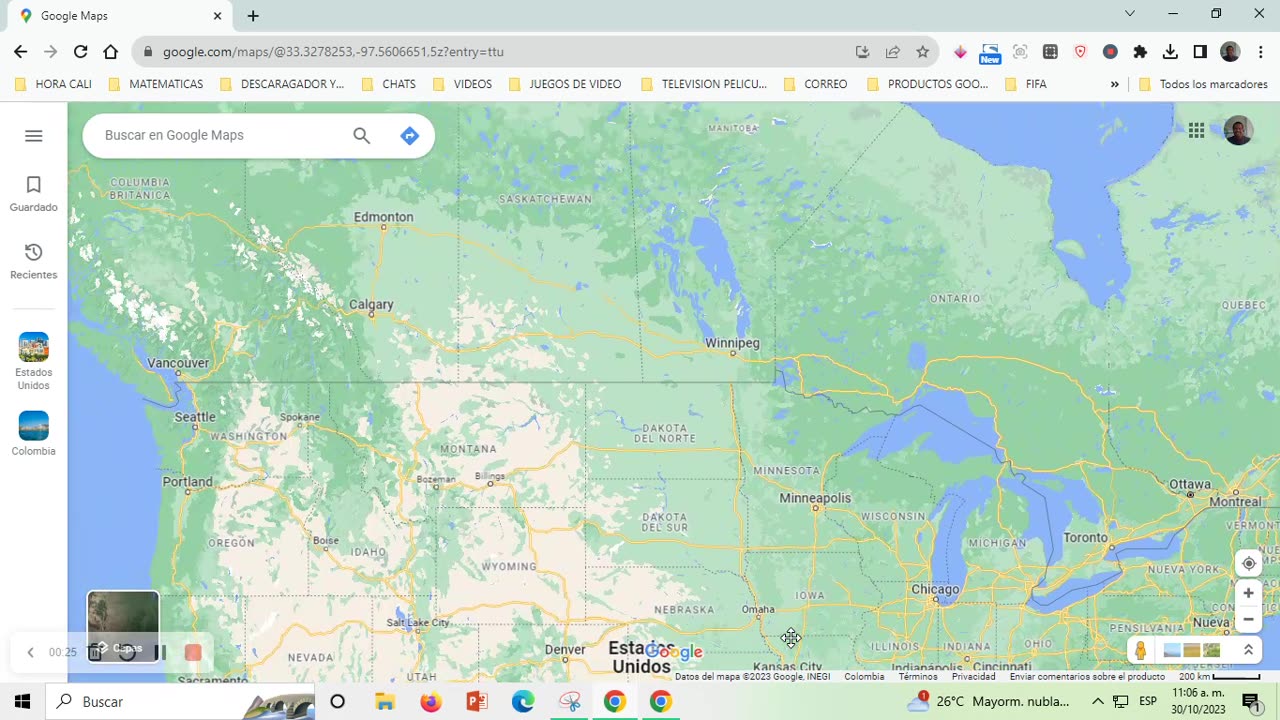Open the Extensions puzzle icon
This screenshot has height=720, width=1280.
1140,52
